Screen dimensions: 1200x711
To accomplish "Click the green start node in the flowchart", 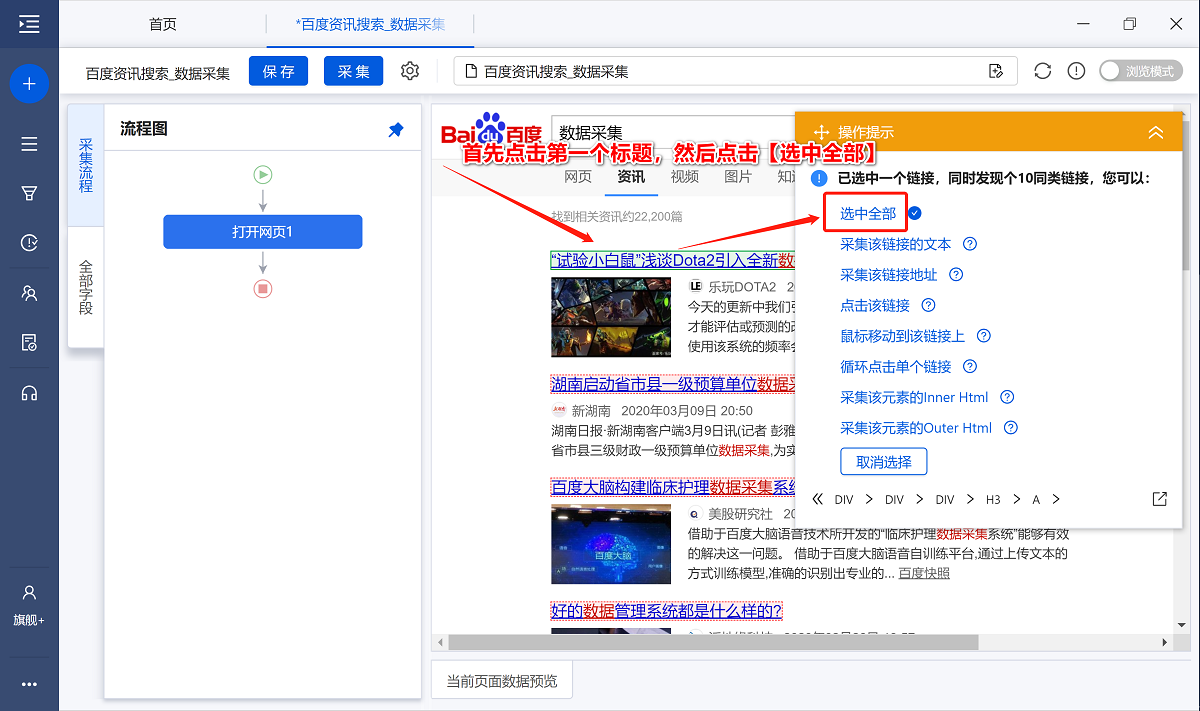I will click(x=263, y=175).
